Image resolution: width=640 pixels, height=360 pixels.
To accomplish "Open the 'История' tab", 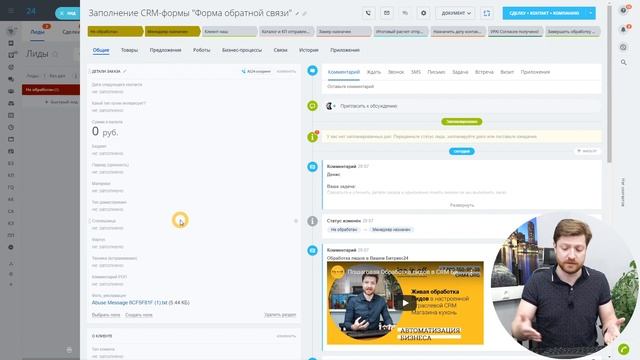I will coord(309,50).
